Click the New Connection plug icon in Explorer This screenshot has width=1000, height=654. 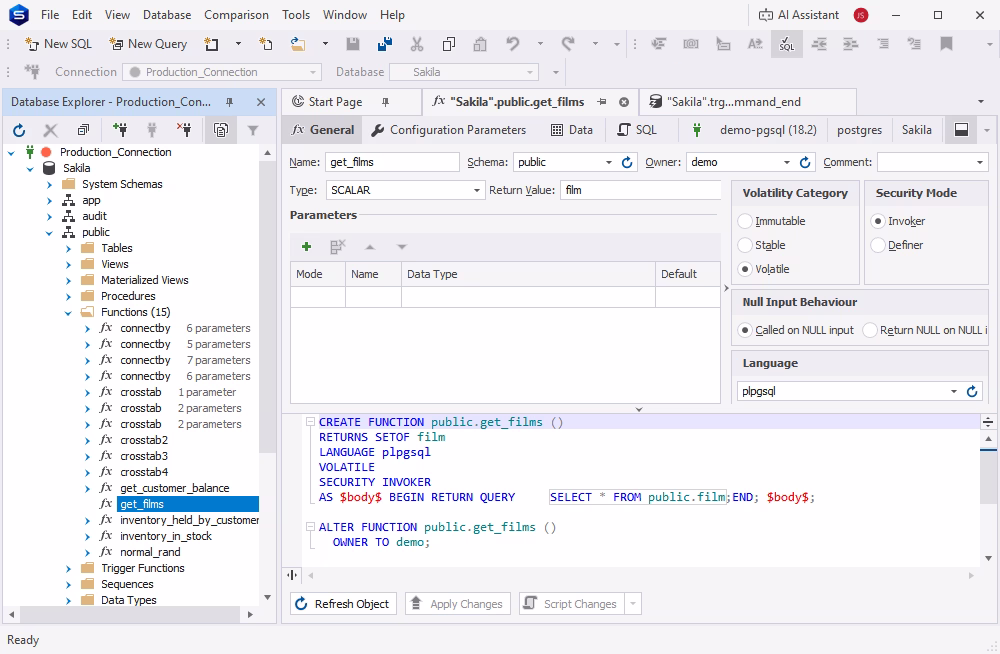(x=120, y=130)
